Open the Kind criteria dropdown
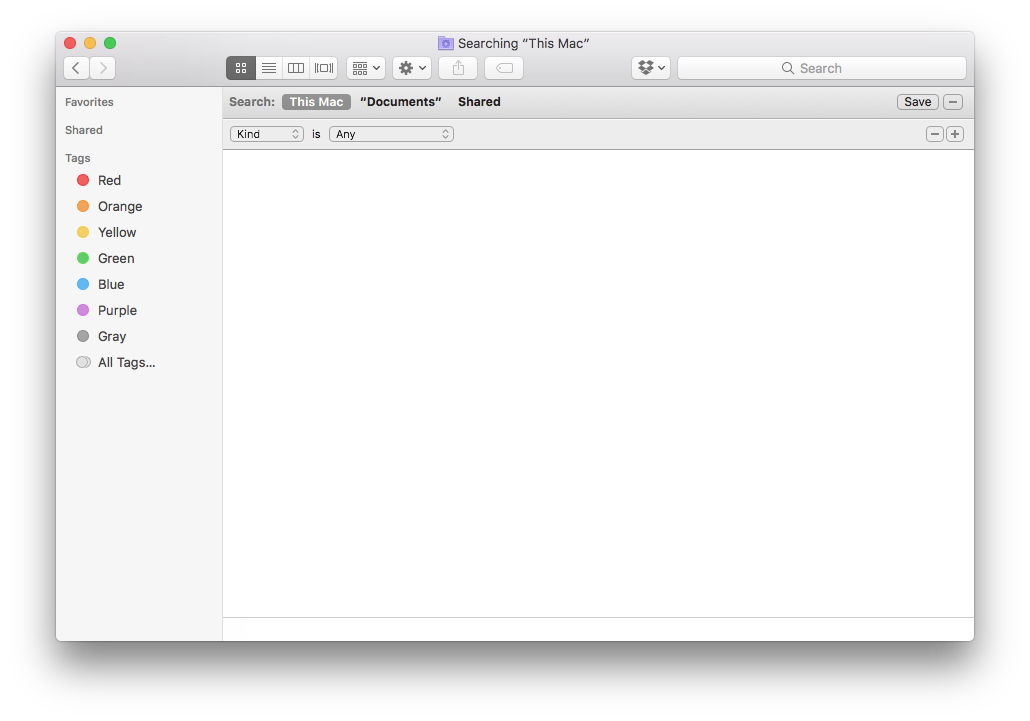The image size is (1030, 721). [x=267, y=134]
